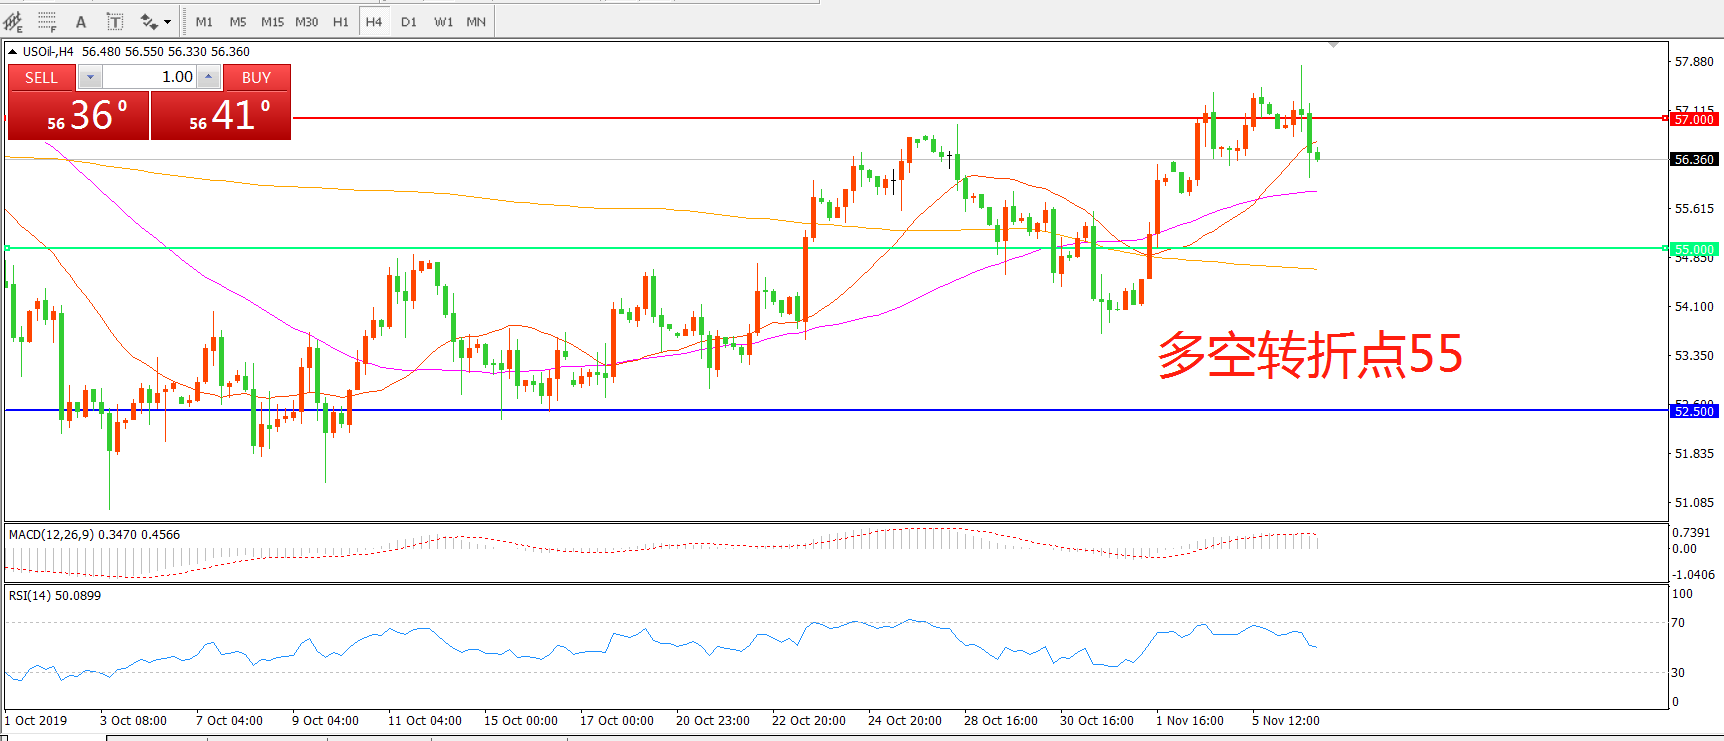Viewport: 1724px width, 741px height.
Task: Toggle the M1 timeframe button
Action: point(204,22)
